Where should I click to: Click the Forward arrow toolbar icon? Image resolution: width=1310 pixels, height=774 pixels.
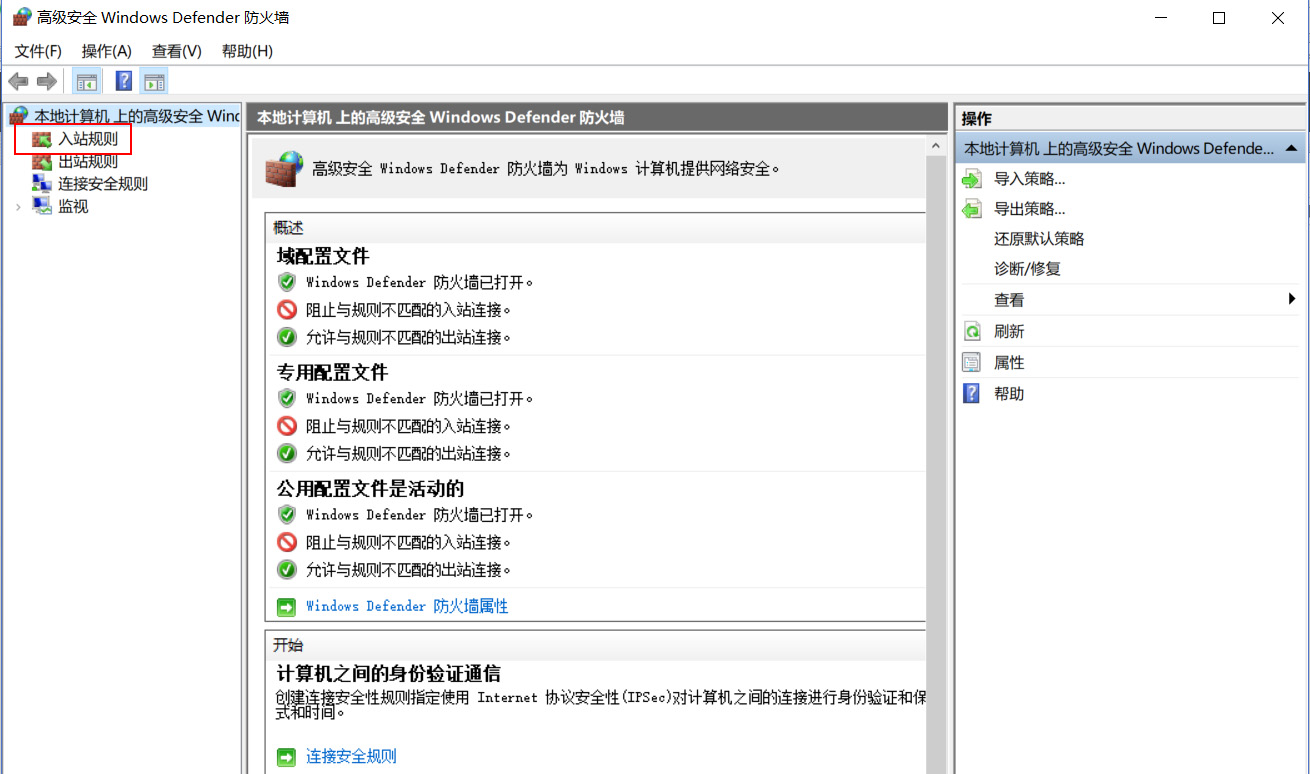[46, 81]
